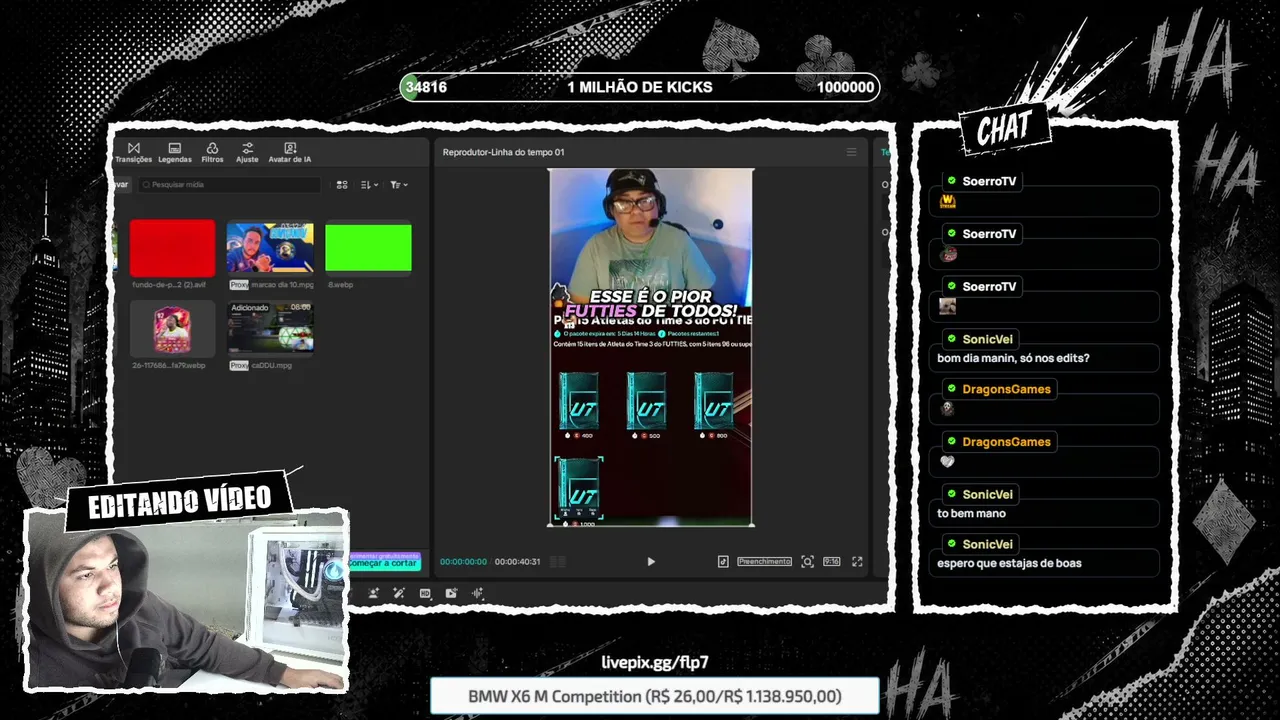Open the Legendas tab
Screen dimensions: 1280x720
point(175,152)
